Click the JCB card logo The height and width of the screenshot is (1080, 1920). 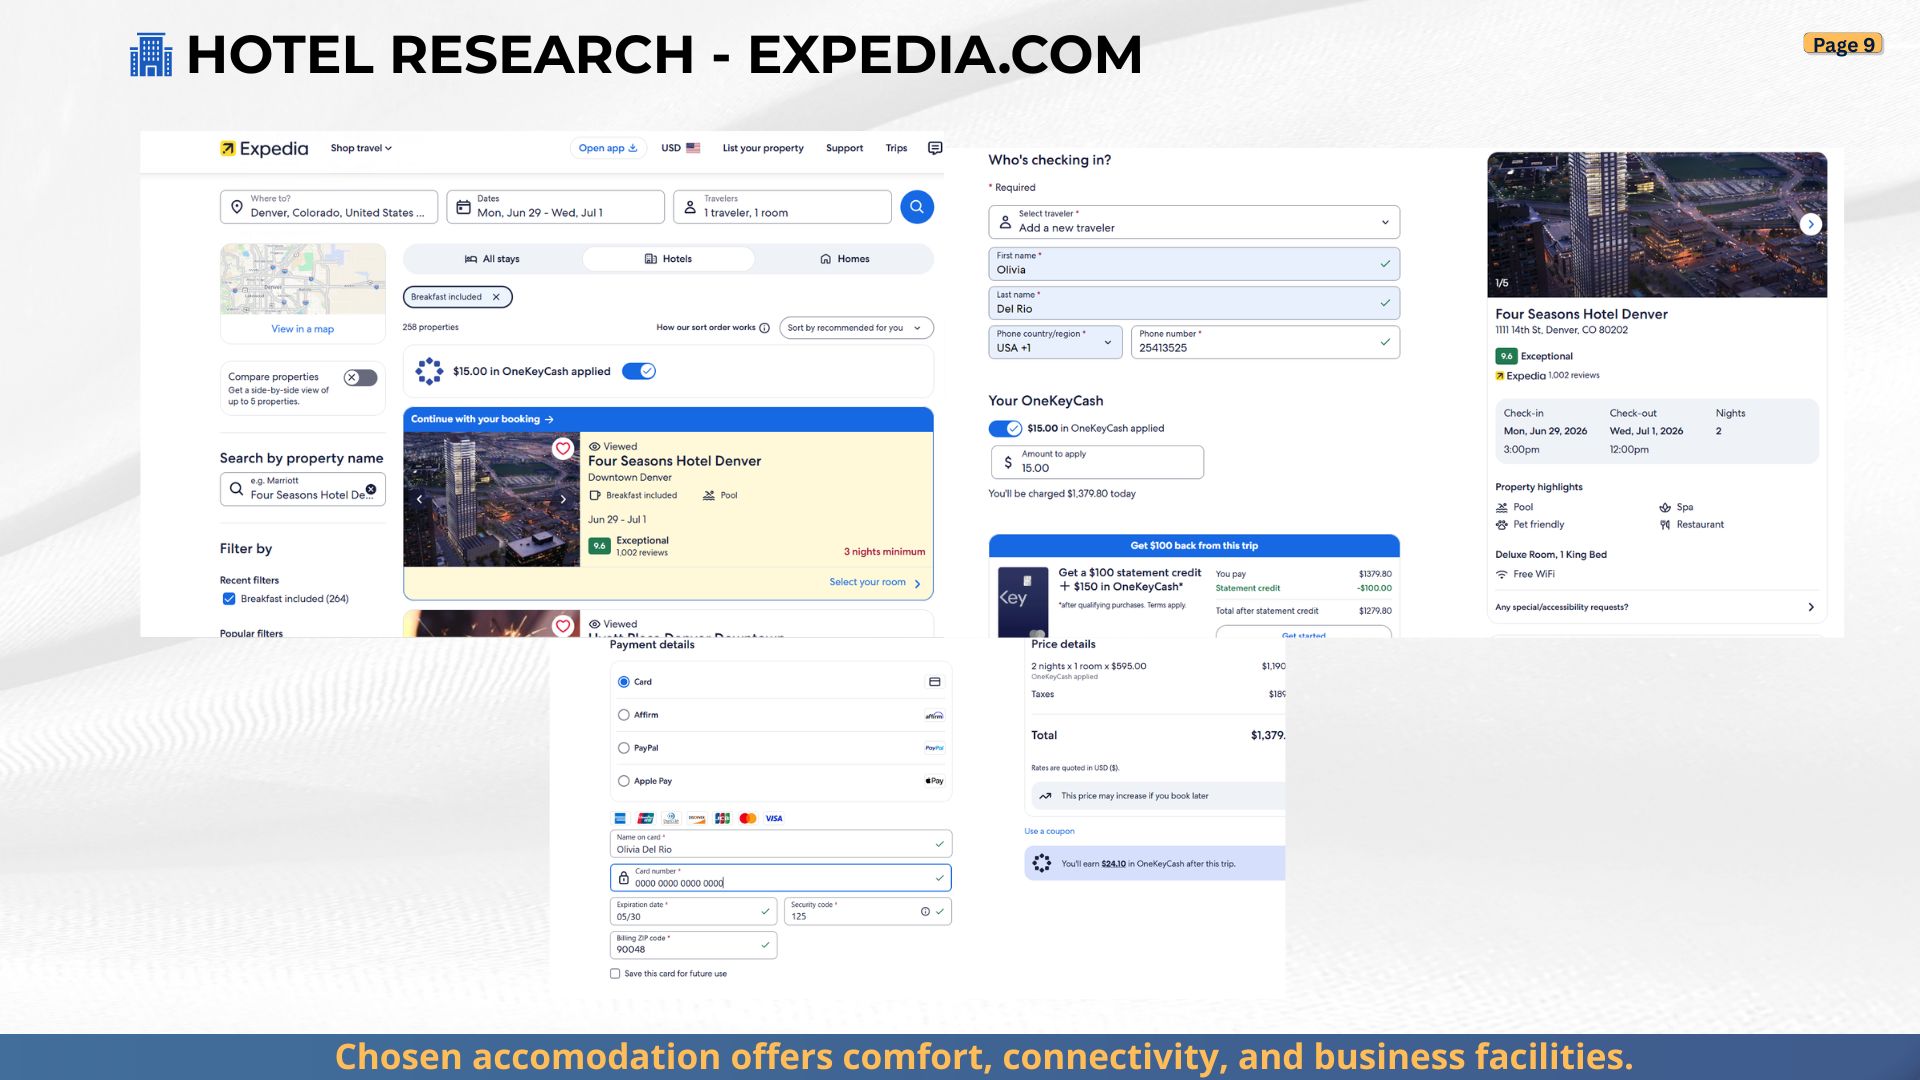722,818
